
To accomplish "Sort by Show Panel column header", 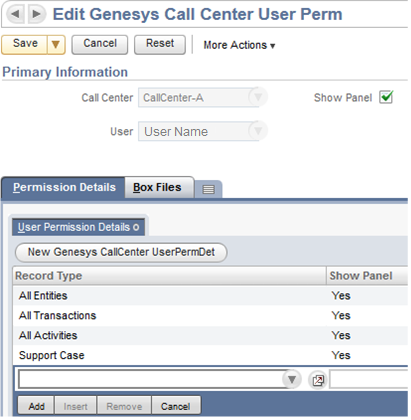I will coord(367,276).
